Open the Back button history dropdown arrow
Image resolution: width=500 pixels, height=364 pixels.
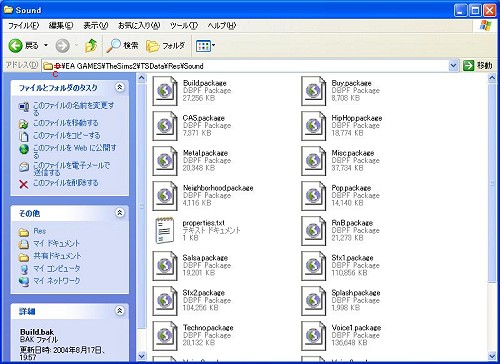tap(46, 45)
